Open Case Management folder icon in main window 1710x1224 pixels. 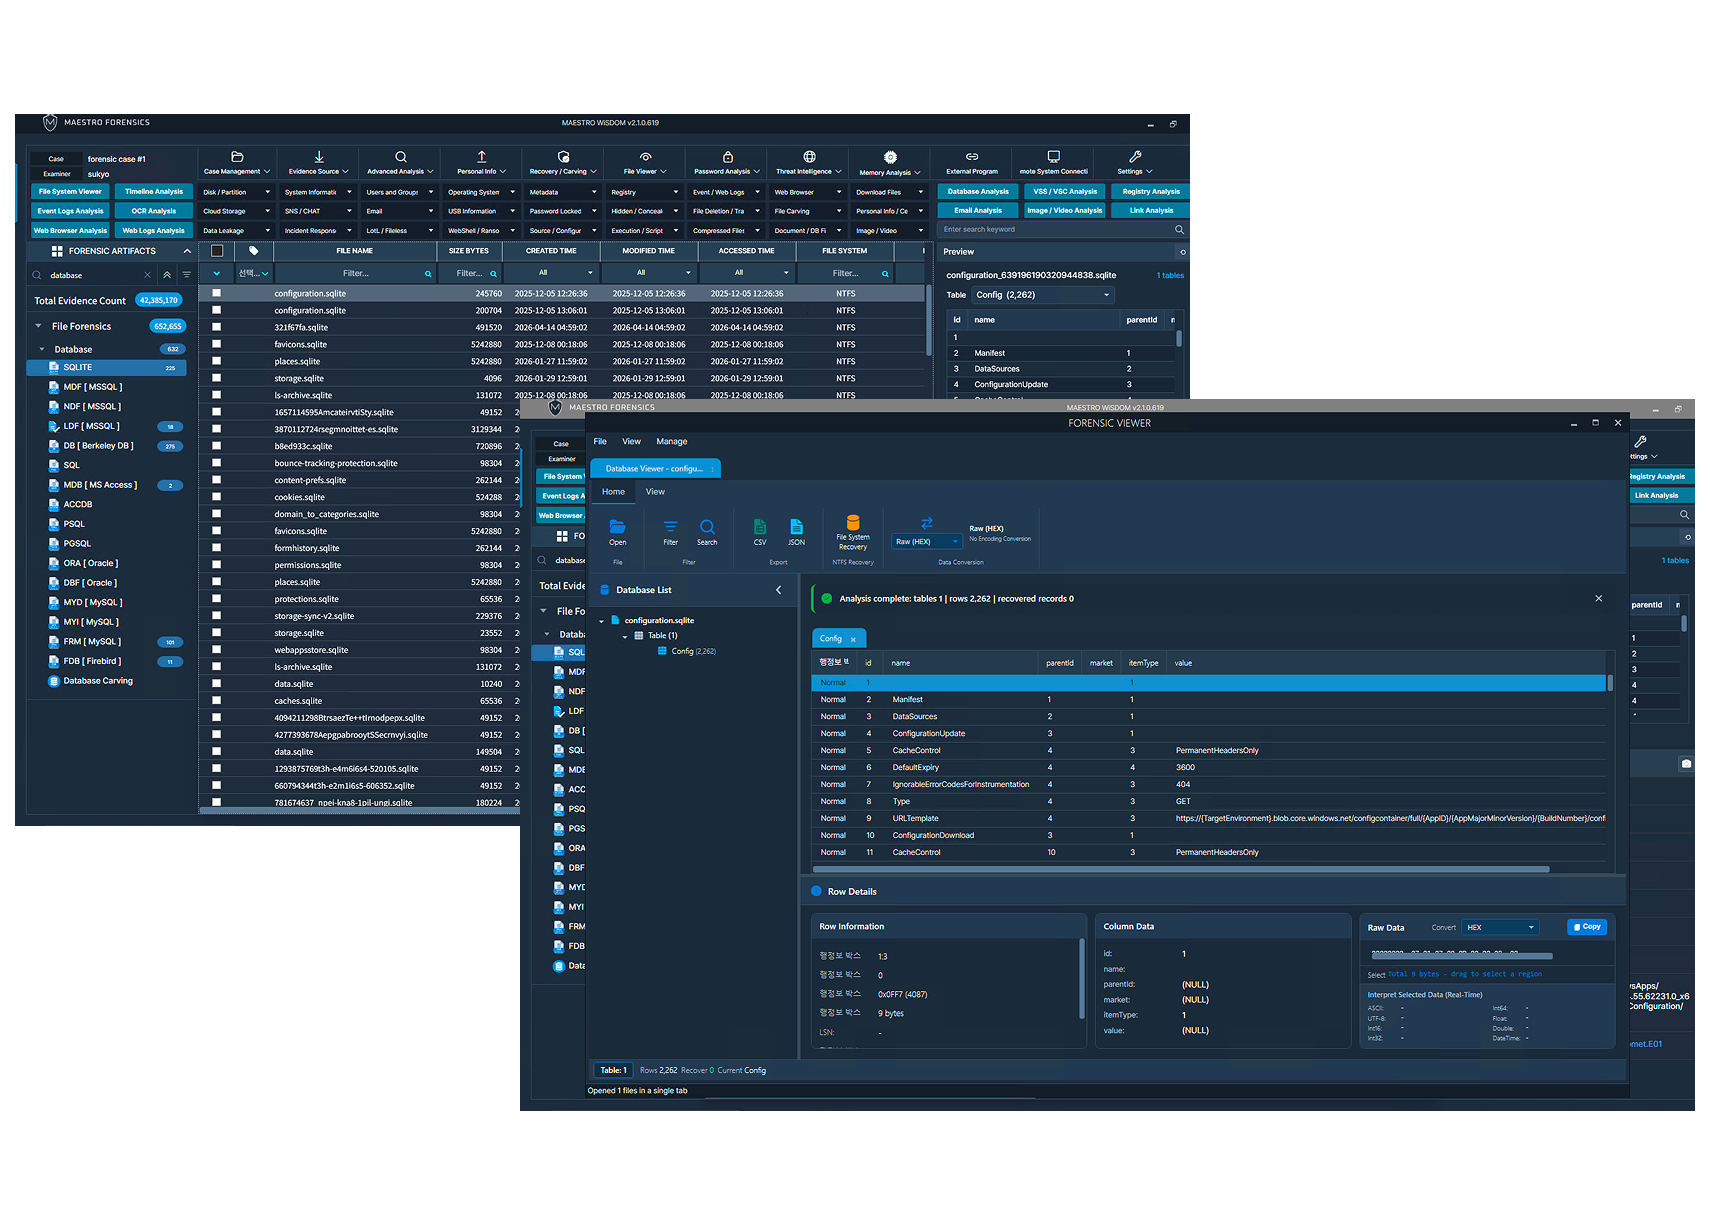pos(237,157)
